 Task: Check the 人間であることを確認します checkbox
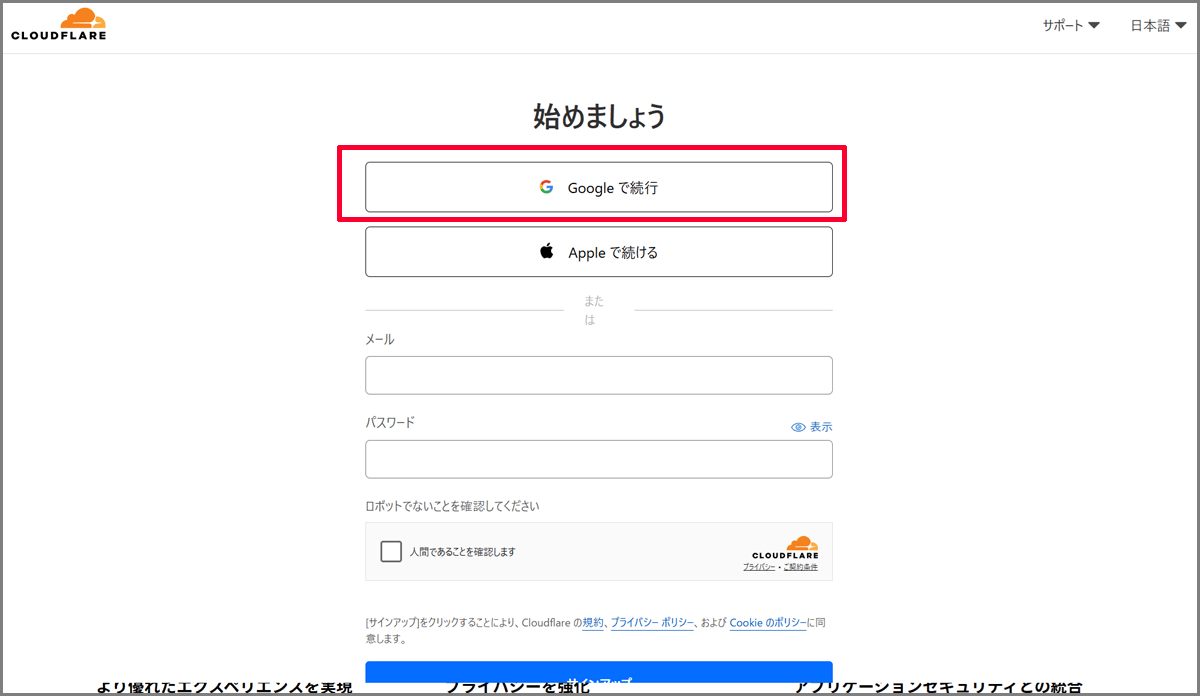[x=391, y=552]
